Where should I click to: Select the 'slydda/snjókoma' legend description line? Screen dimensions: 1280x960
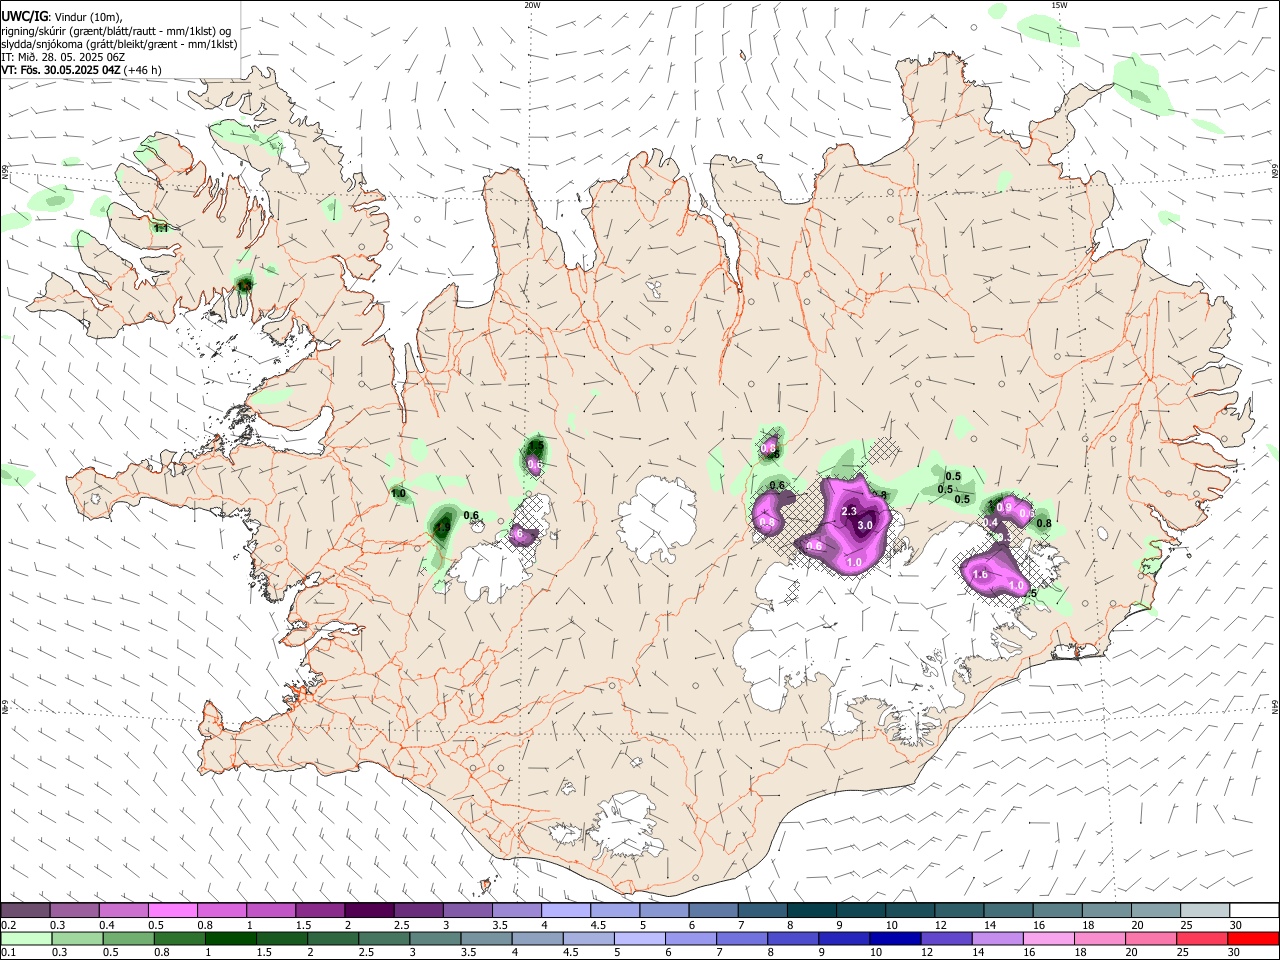[119, 44]
